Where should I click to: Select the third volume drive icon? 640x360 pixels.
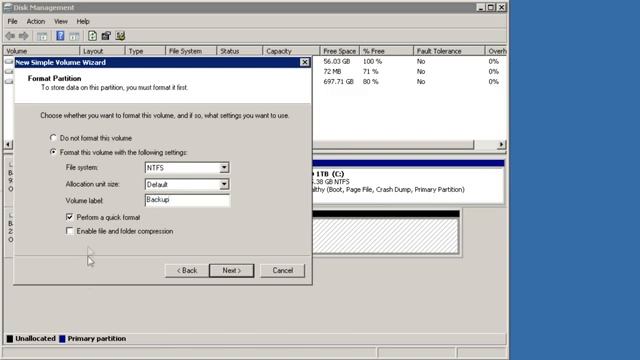(9, 82)
